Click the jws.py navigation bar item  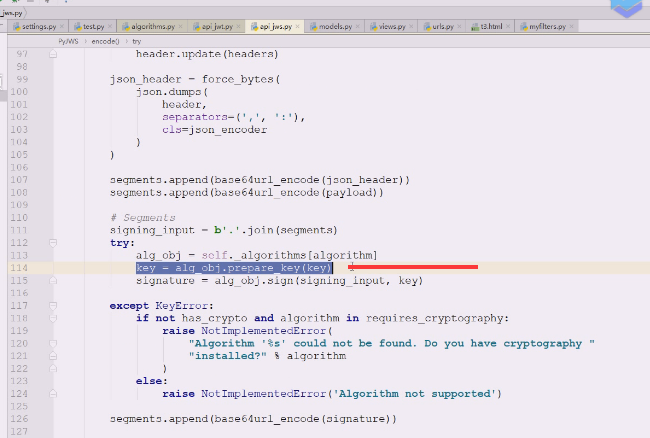(x=12, y=13)
